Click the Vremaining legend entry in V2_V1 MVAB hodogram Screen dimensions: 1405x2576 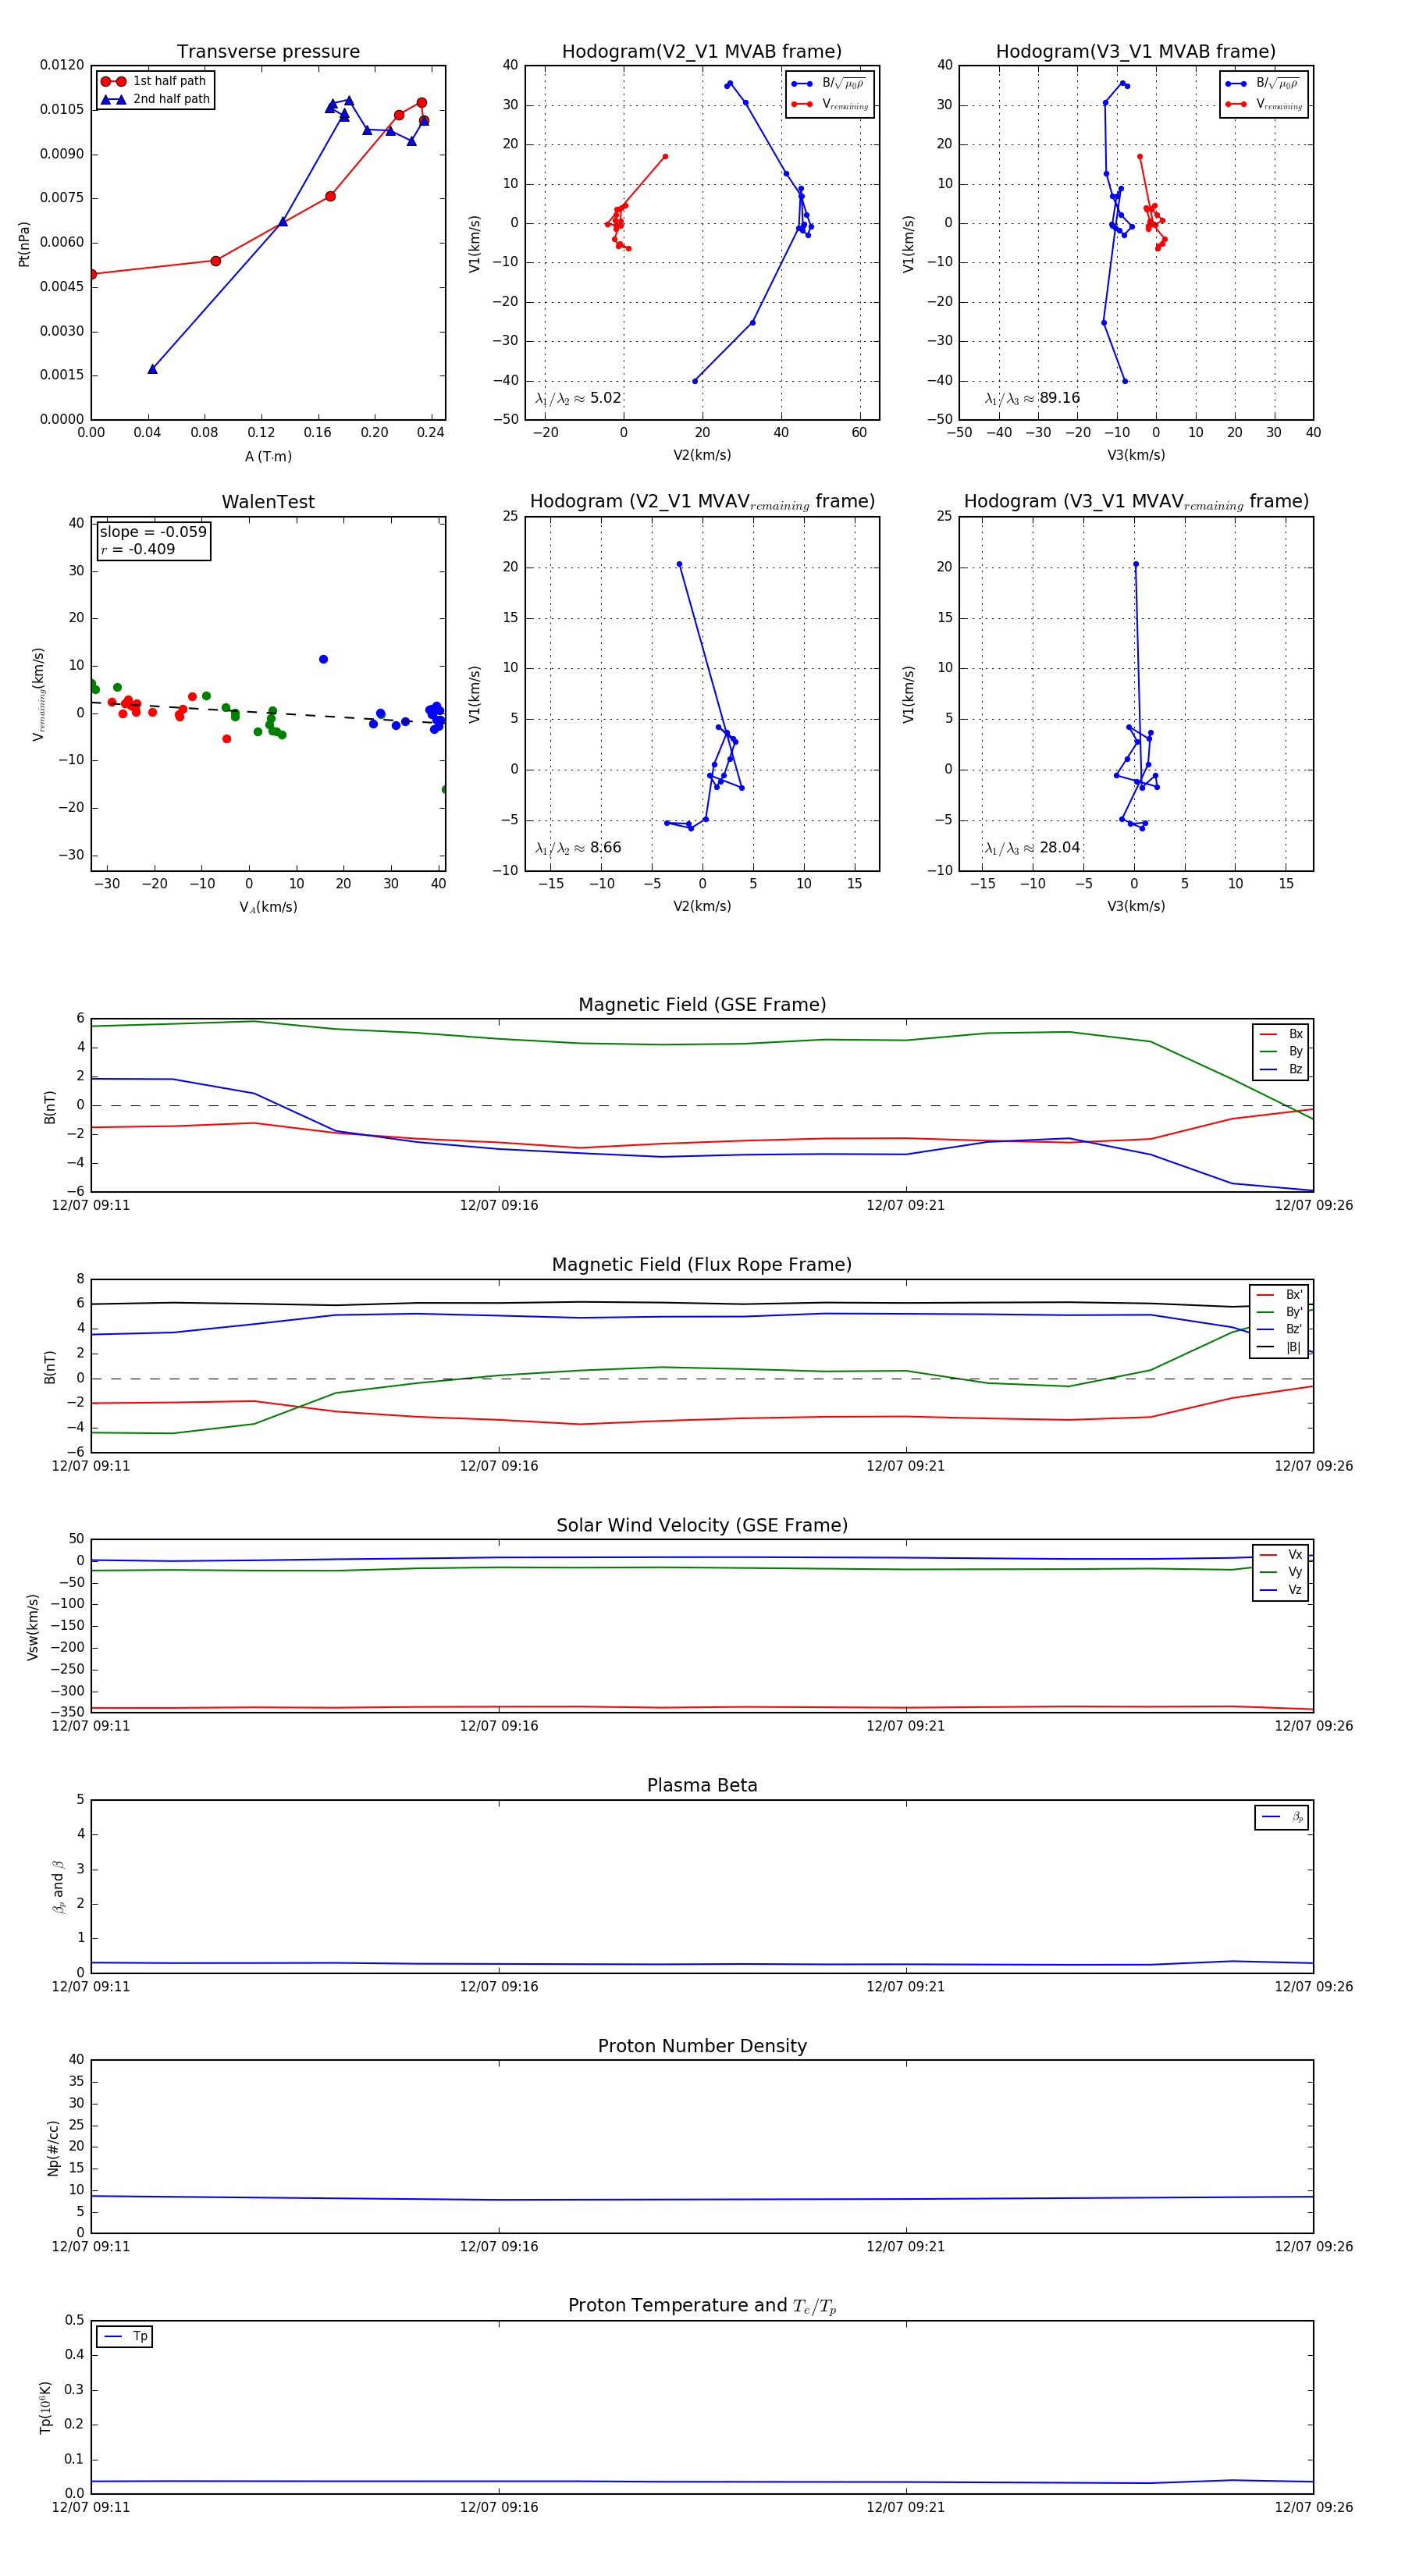(x=830, y=104)
